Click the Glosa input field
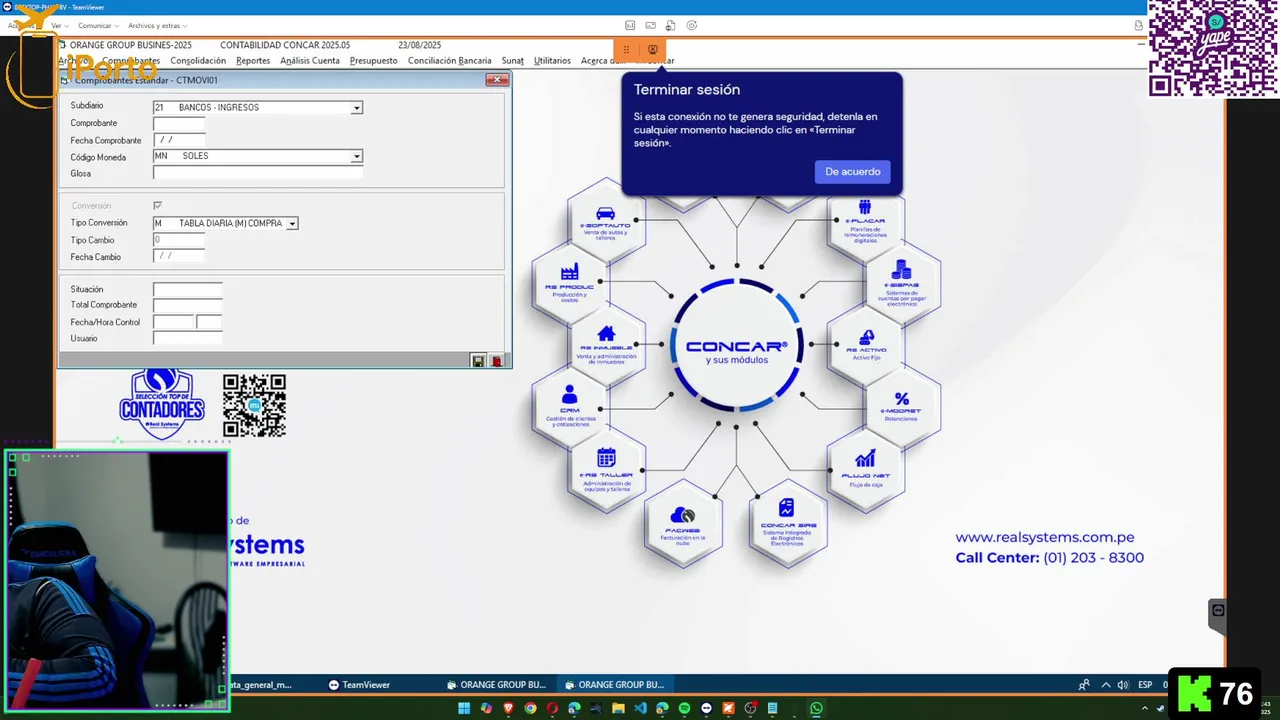 (x=257, y=174)
